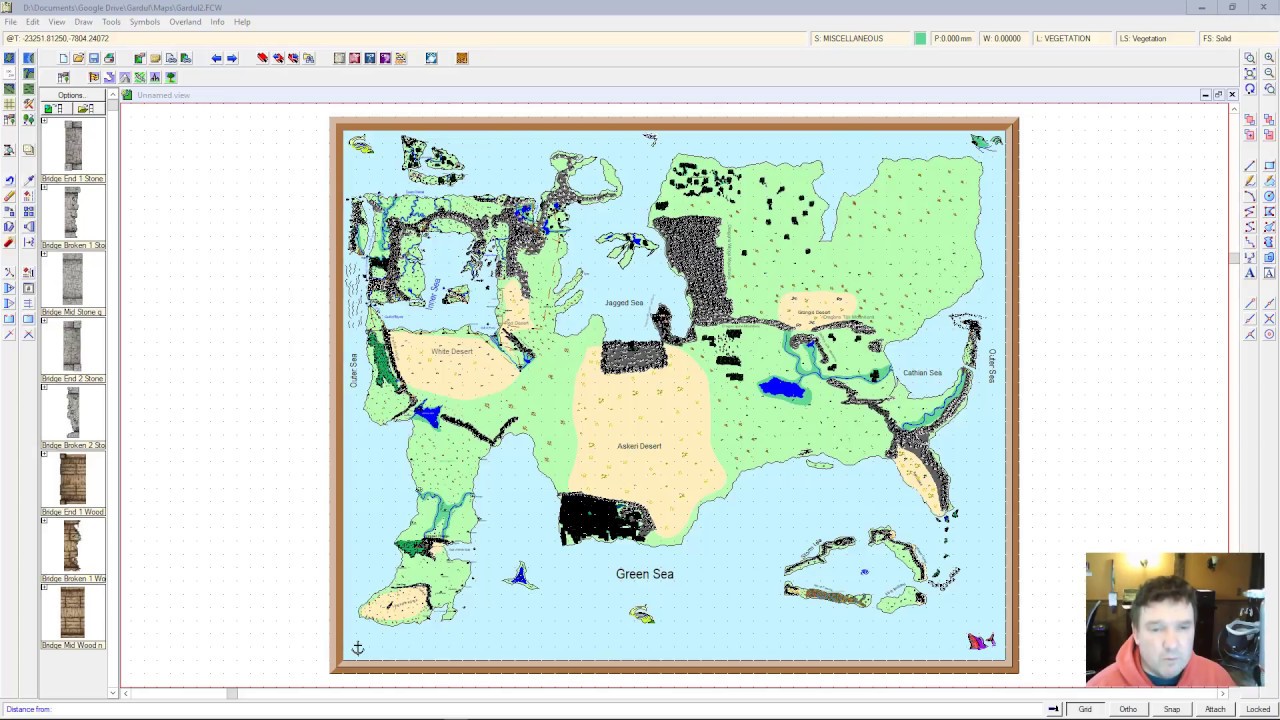This screenshot has width=1280, height=720.
Task: Click the Save file icon in toolbar
Action: (x=94, y=58)
